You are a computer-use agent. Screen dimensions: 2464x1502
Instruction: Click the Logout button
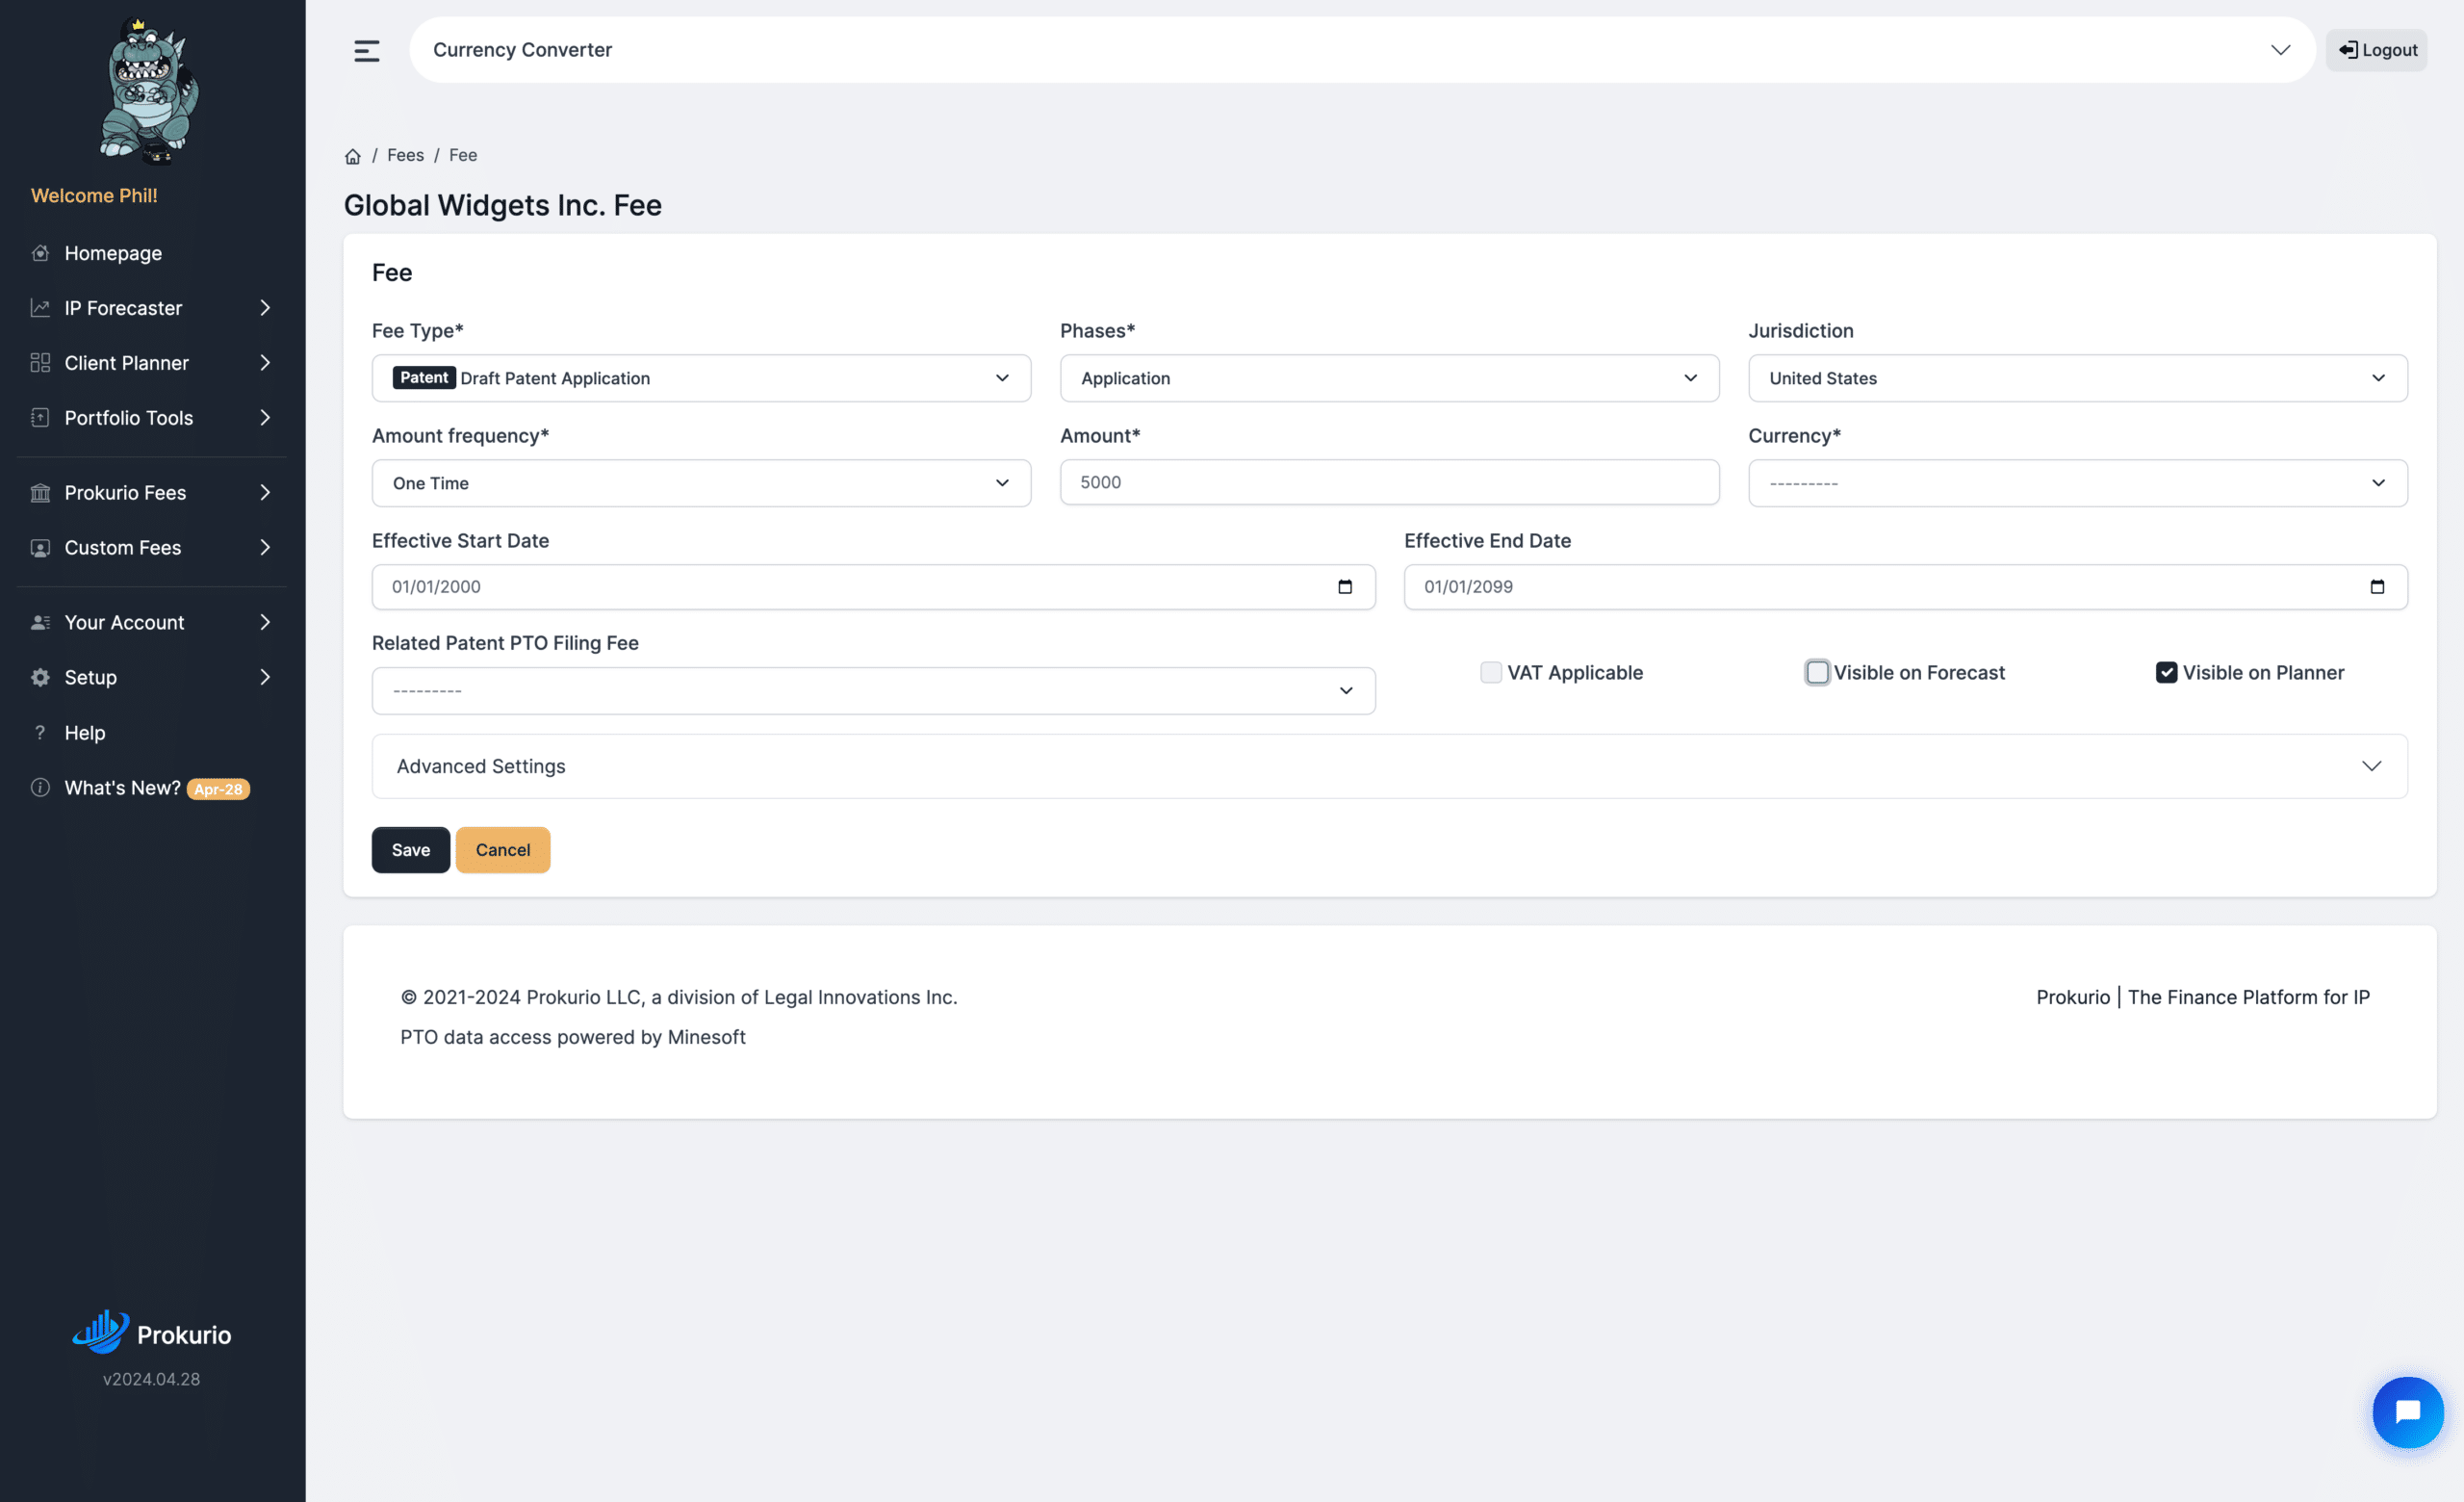point(2376,50)
